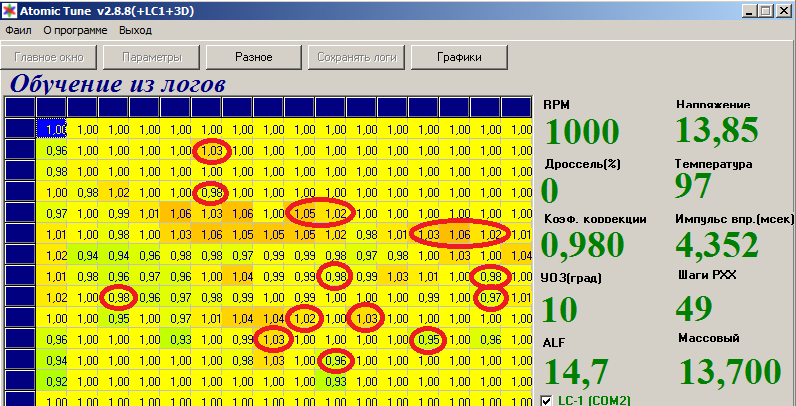Screen dimensions: 796x406
Task: Click the Выход menu item
Action: tap(135, 30)
